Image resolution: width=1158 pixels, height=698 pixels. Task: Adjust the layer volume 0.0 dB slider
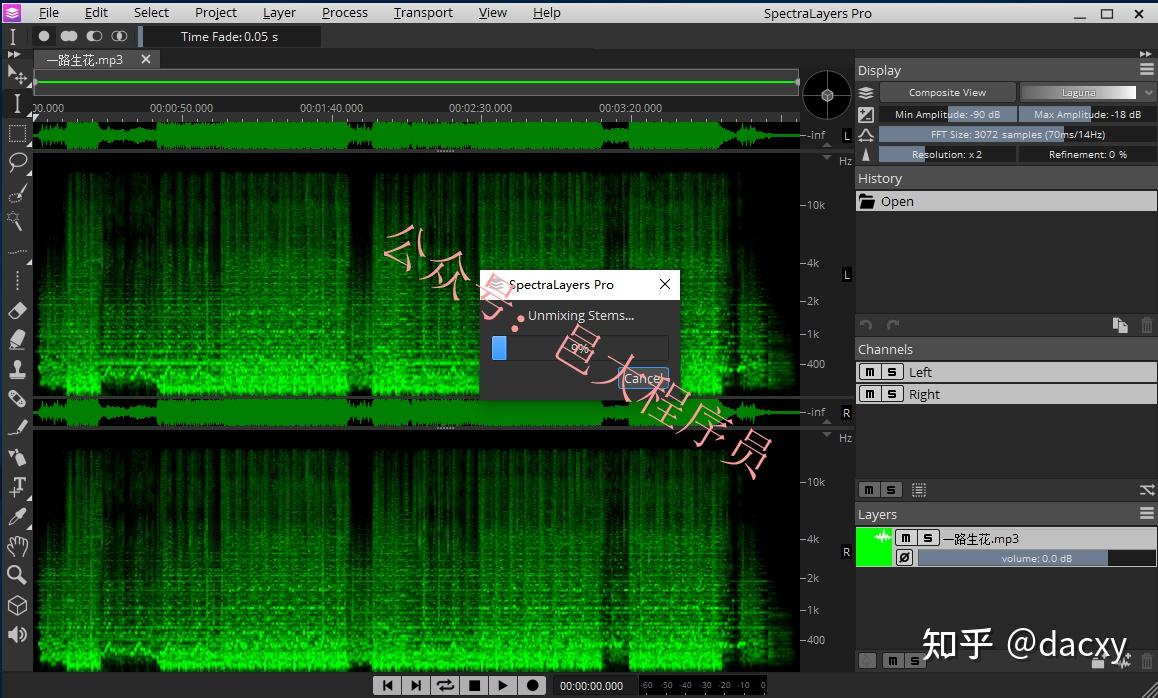click(1036, 558)
